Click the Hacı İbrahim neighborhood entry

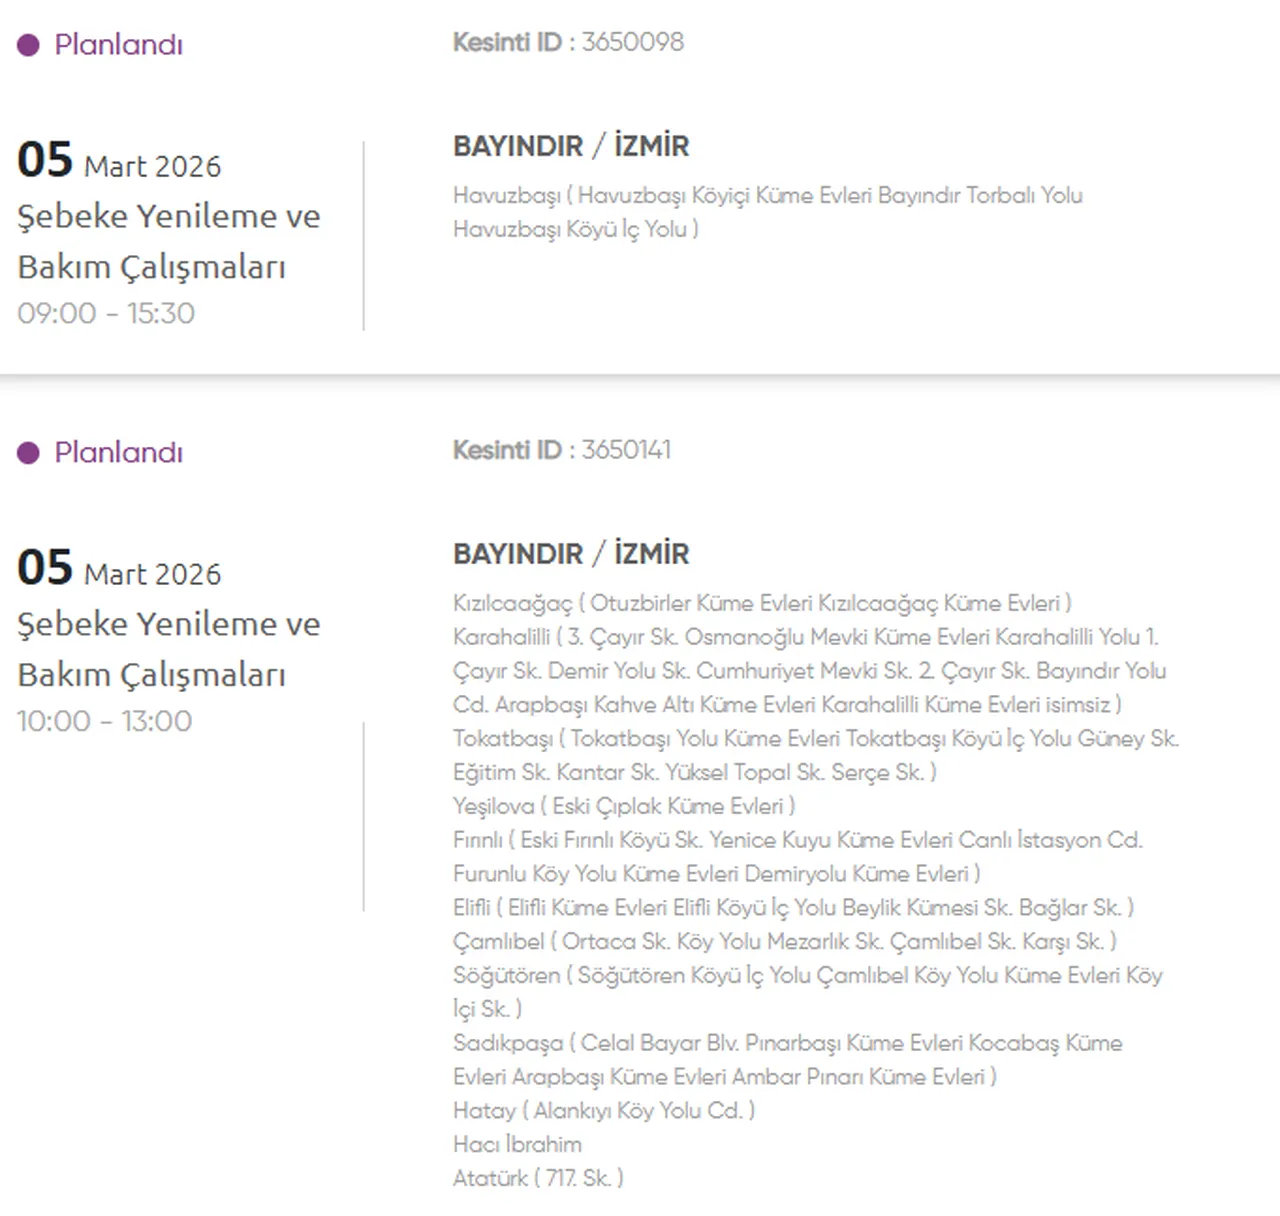[517, 1144]
